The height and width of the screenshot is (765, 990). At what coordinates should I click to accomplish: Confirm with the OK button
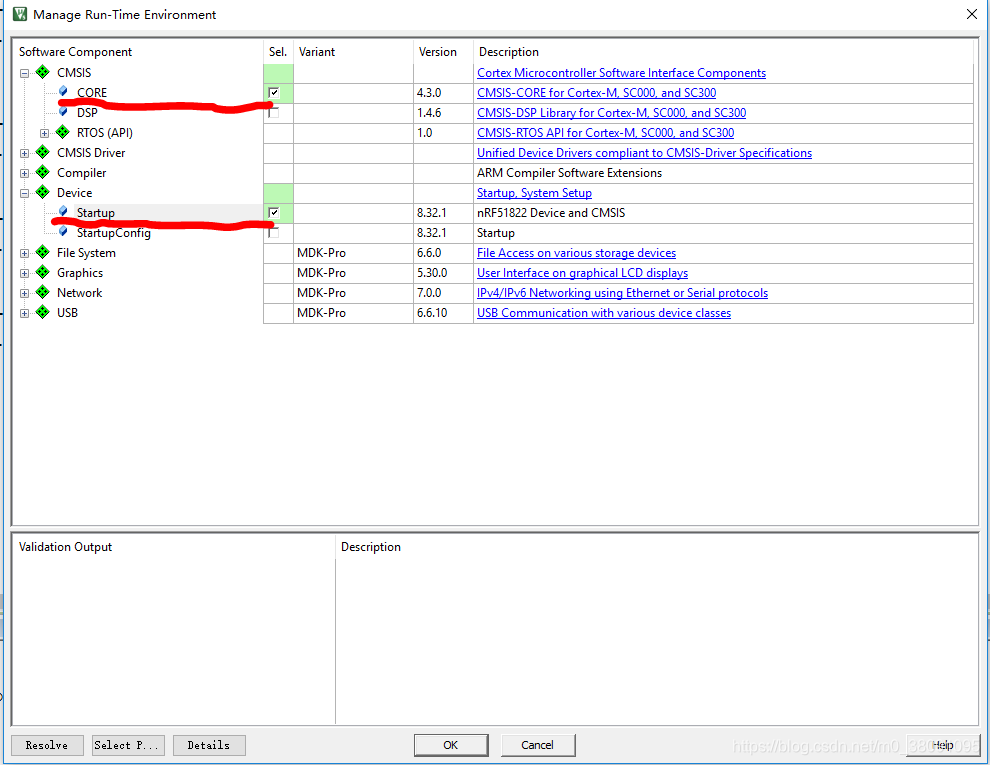[451, 745]
